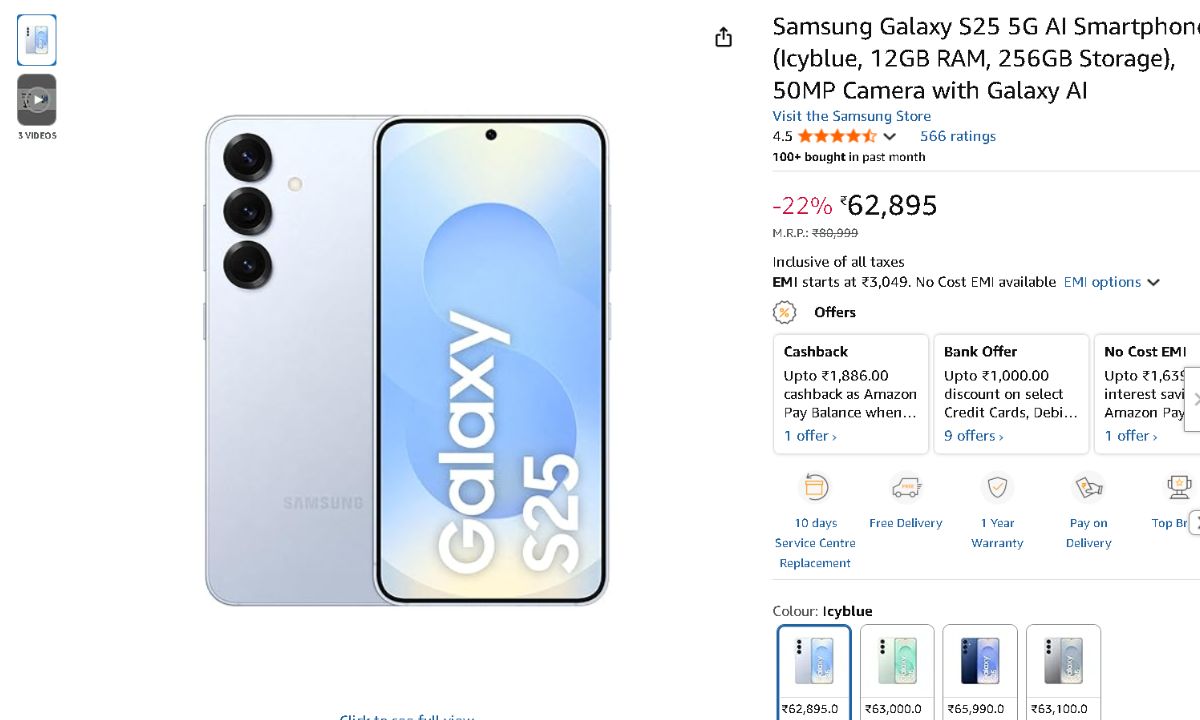Open the 566 ratings link
This screenshot has width=1200, height=720.
[958, 136]
